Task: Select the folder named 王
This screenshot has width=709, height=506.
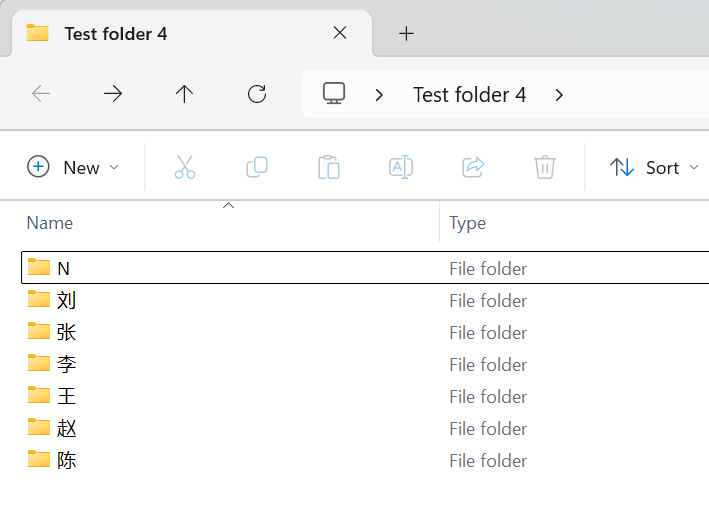Action: (66, 396)
